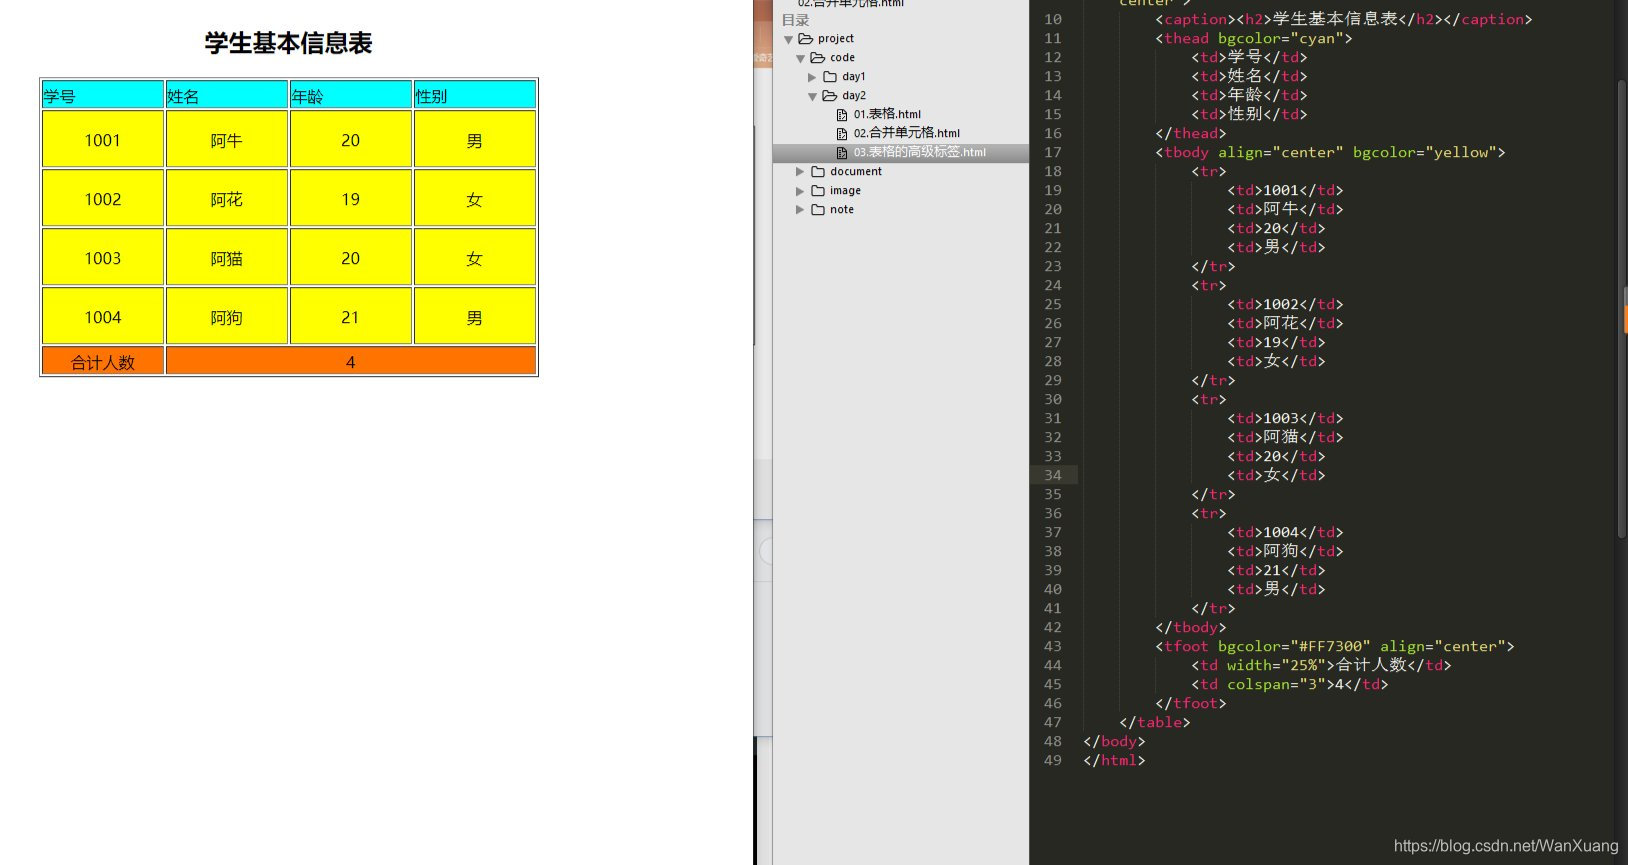Collapse the code folder arrow
The image size is (1628, 865).
click(800, 59)
